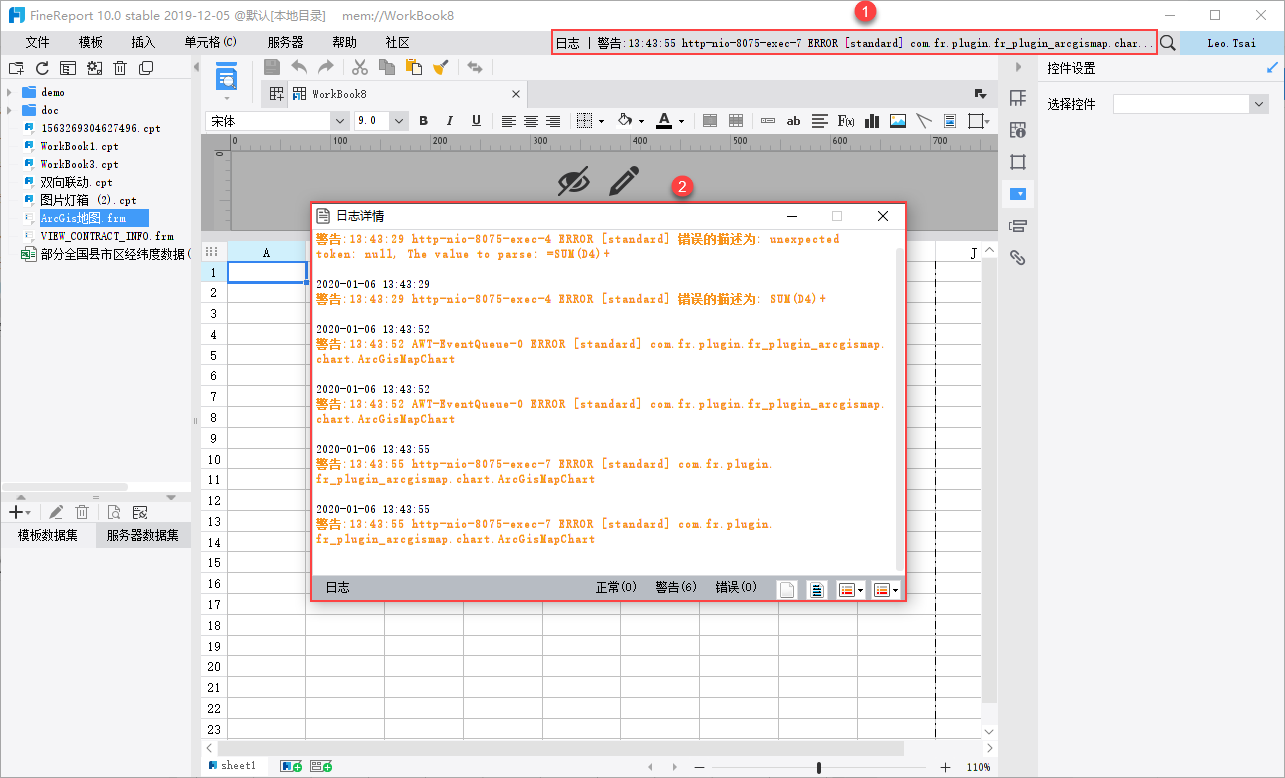Screen dimensions: 1285x778
Task: Switch to 模板数据集 tab
Action: (x=48, y=535)
